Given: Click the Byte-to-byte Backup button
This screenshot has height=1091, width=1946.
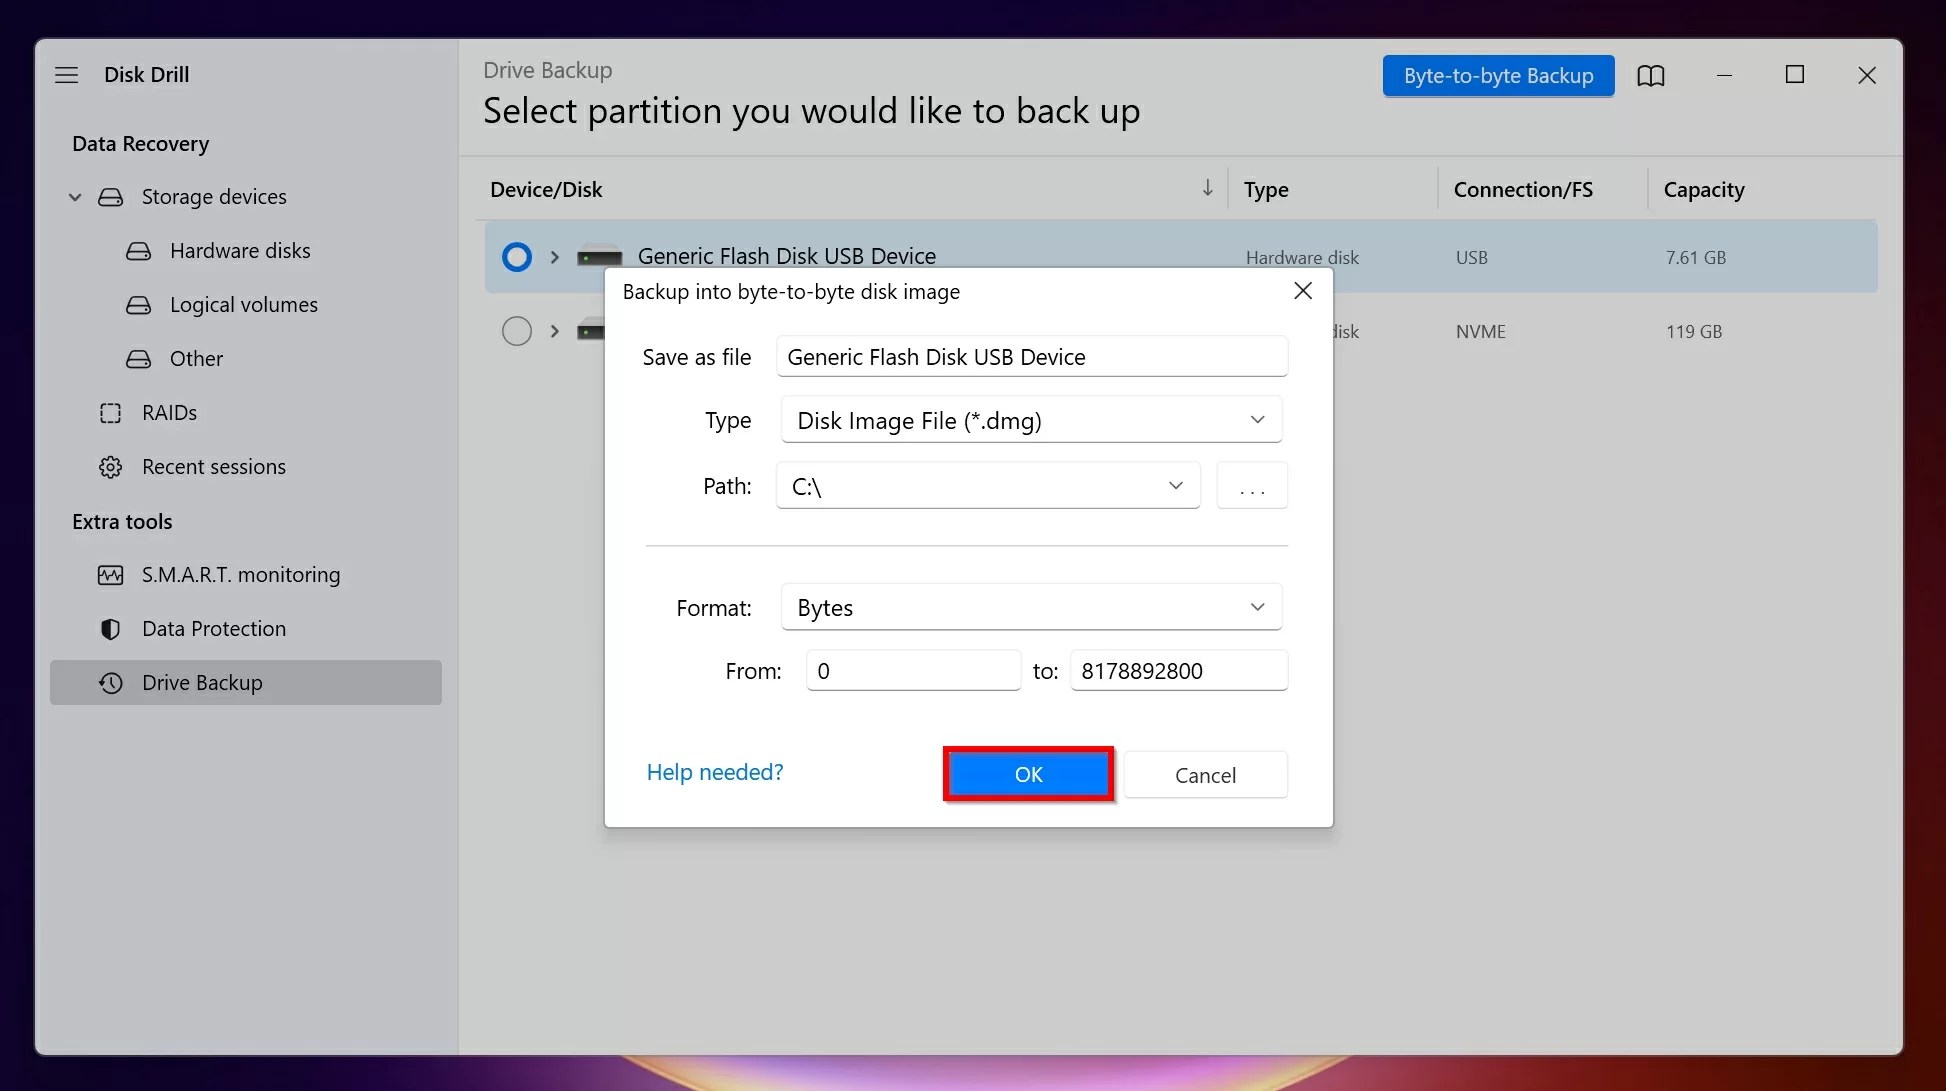Looking at the screenshot, I should [x=1497, y=75].
